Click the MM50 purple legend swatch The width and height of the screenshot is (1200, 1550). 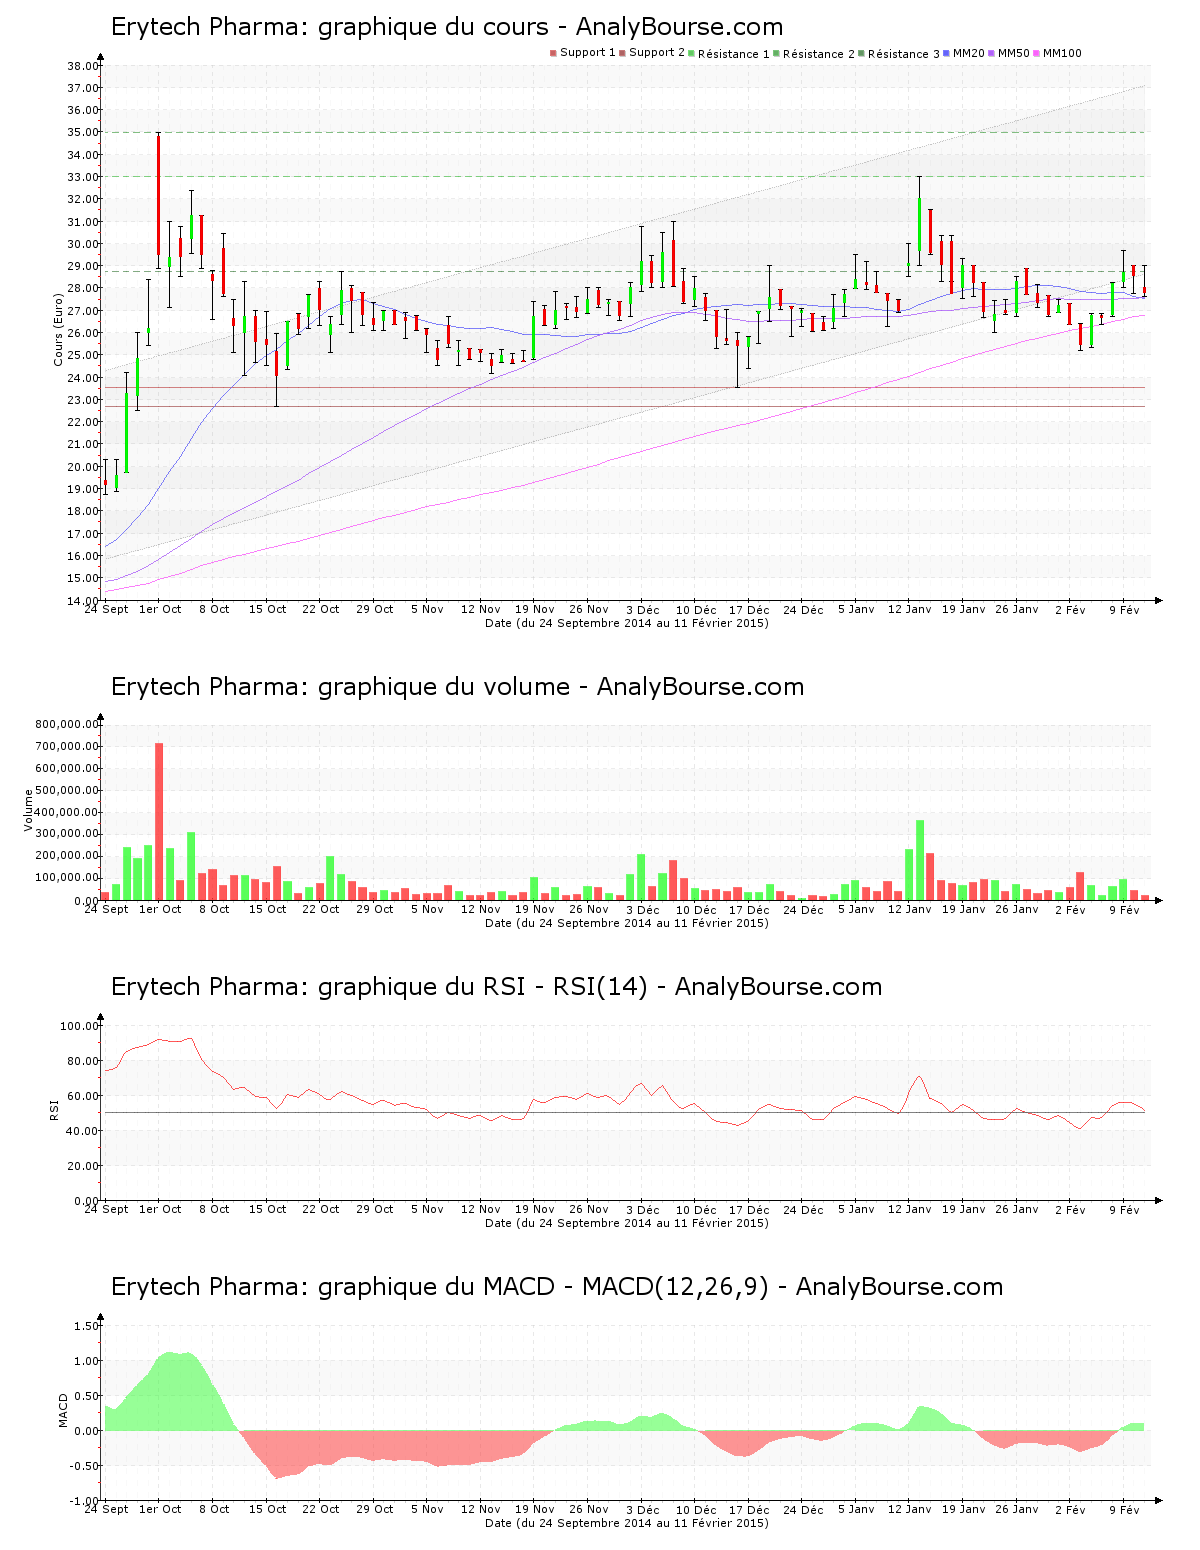[x=991, y=53]
